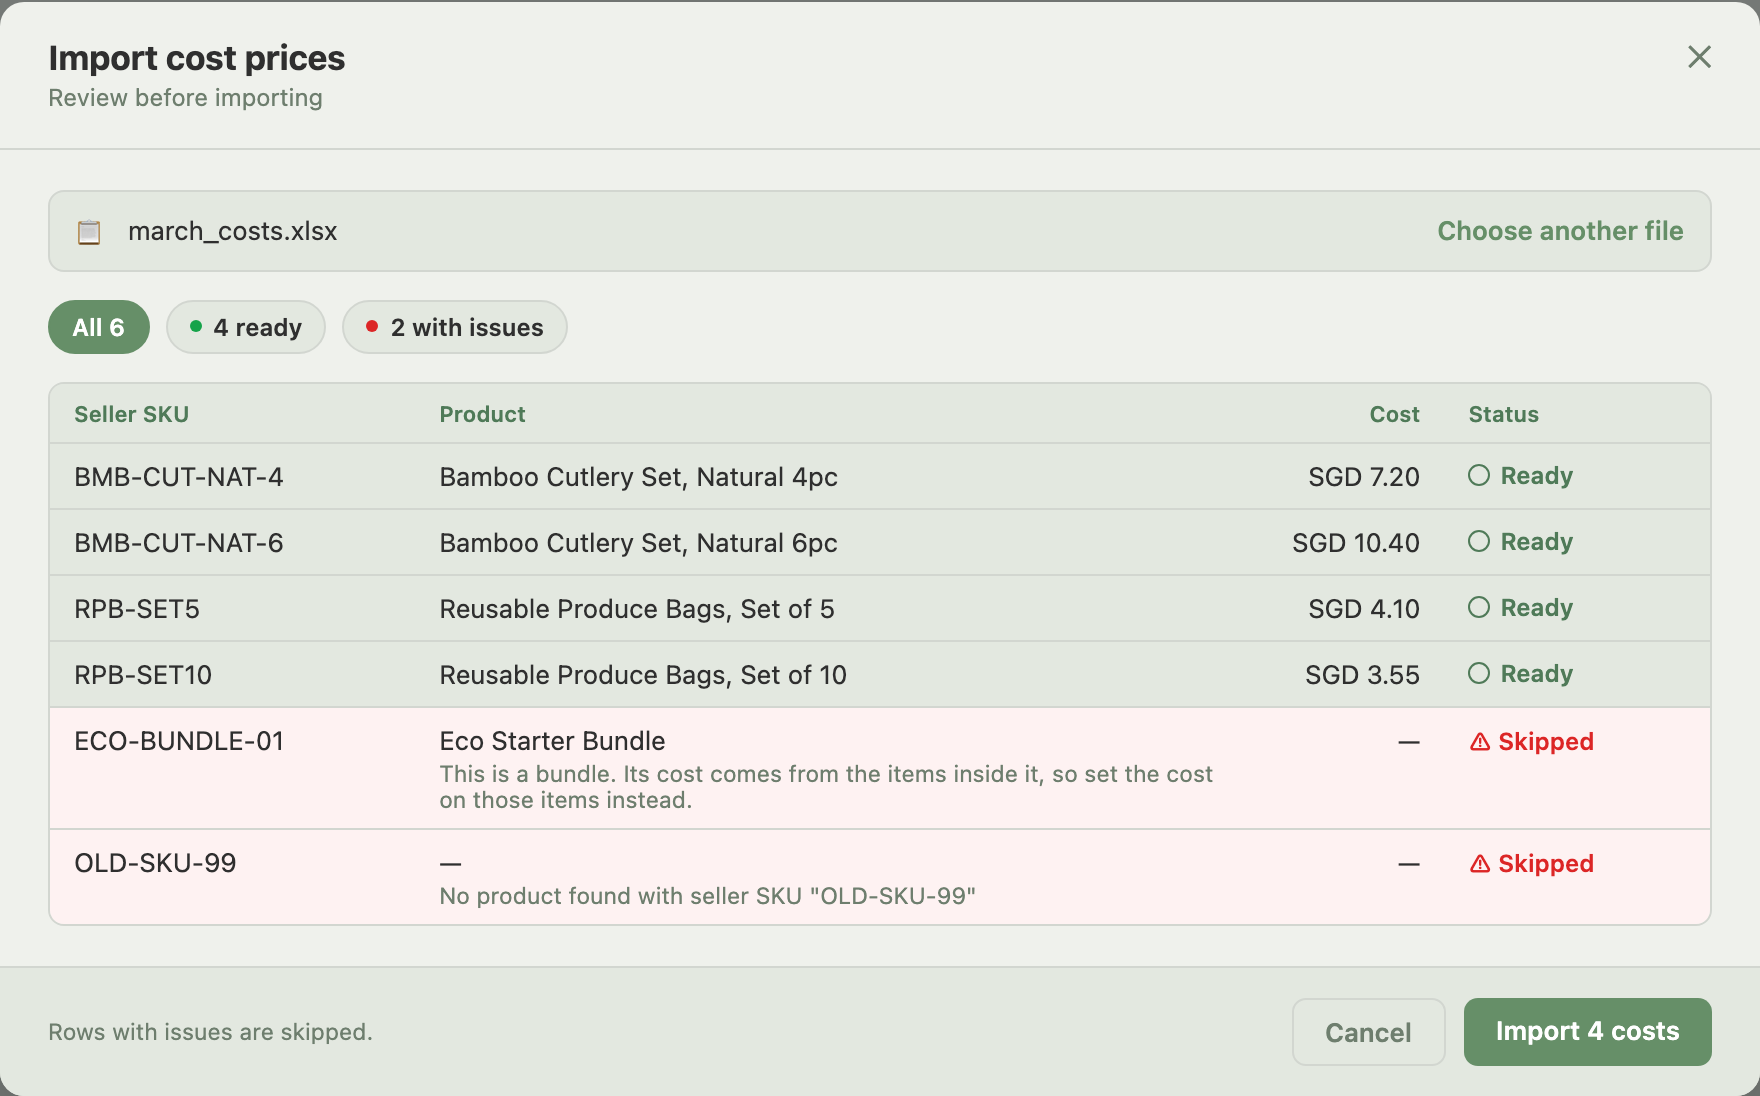Click Bamboo Cutlery Set, Natural 6pc product name
This screenshot has height=1096, width=1760.
pyautogui.click(x=638, y=543)
